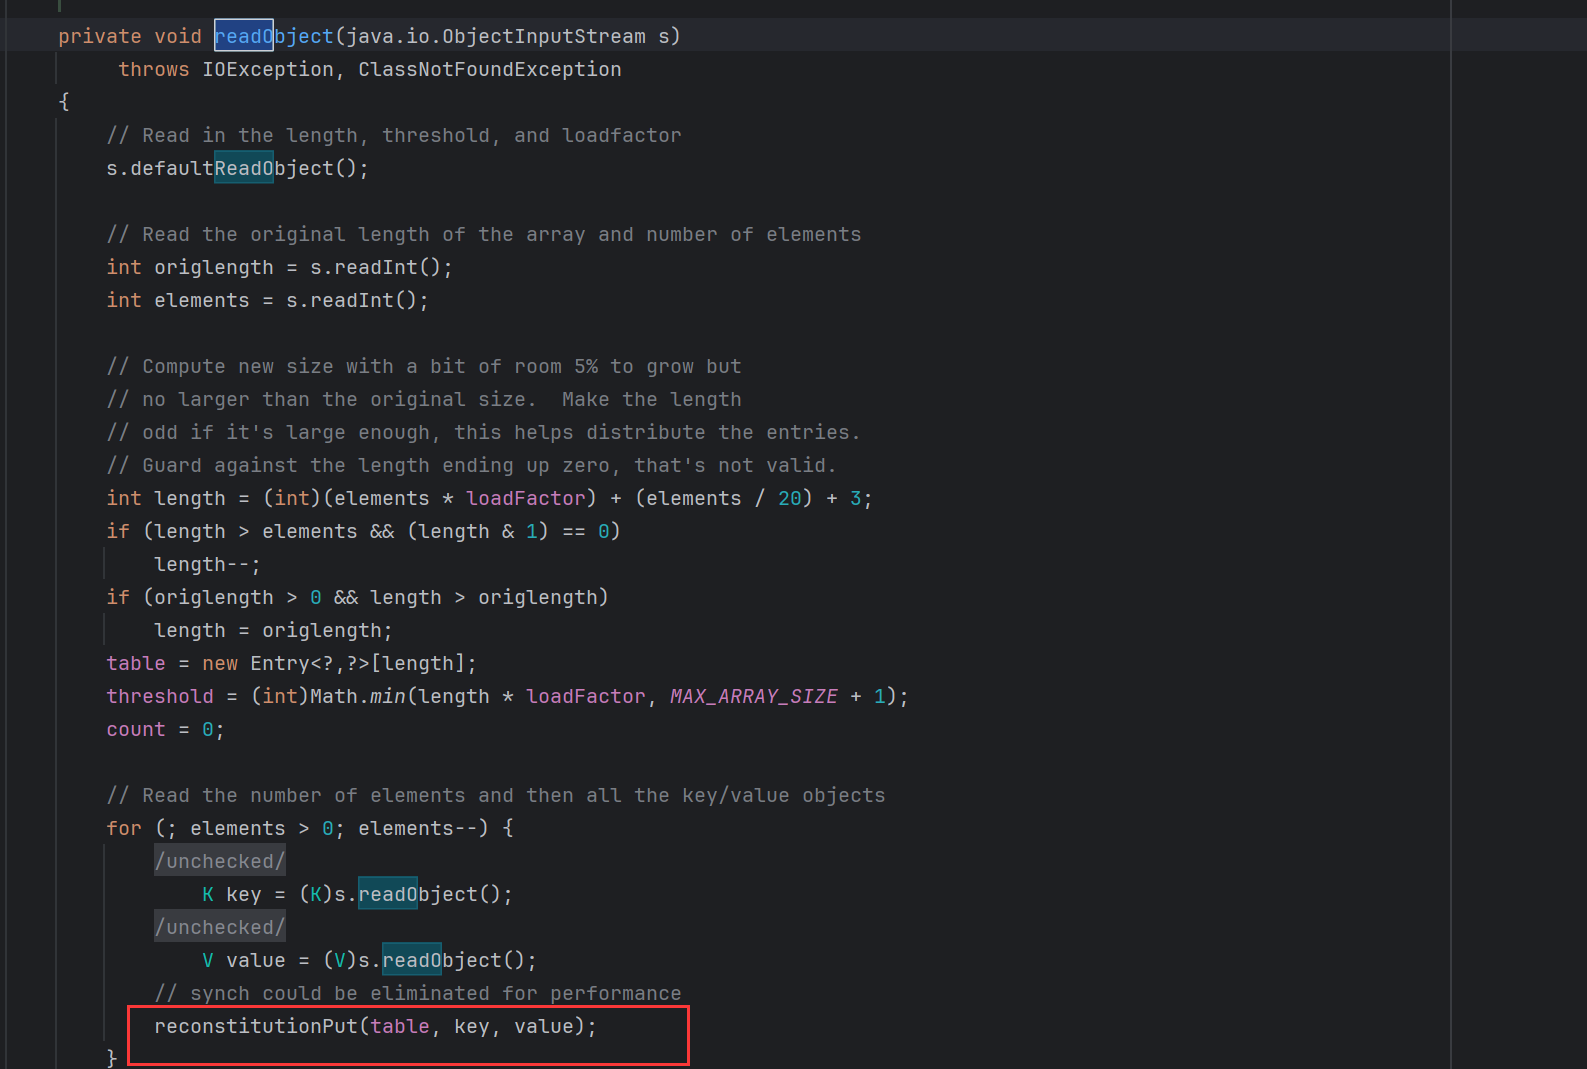This screenshot has width=1587, height=1069.
Task: Click loadFactor in the 'int length' declaration
Action: click(526, 498)
